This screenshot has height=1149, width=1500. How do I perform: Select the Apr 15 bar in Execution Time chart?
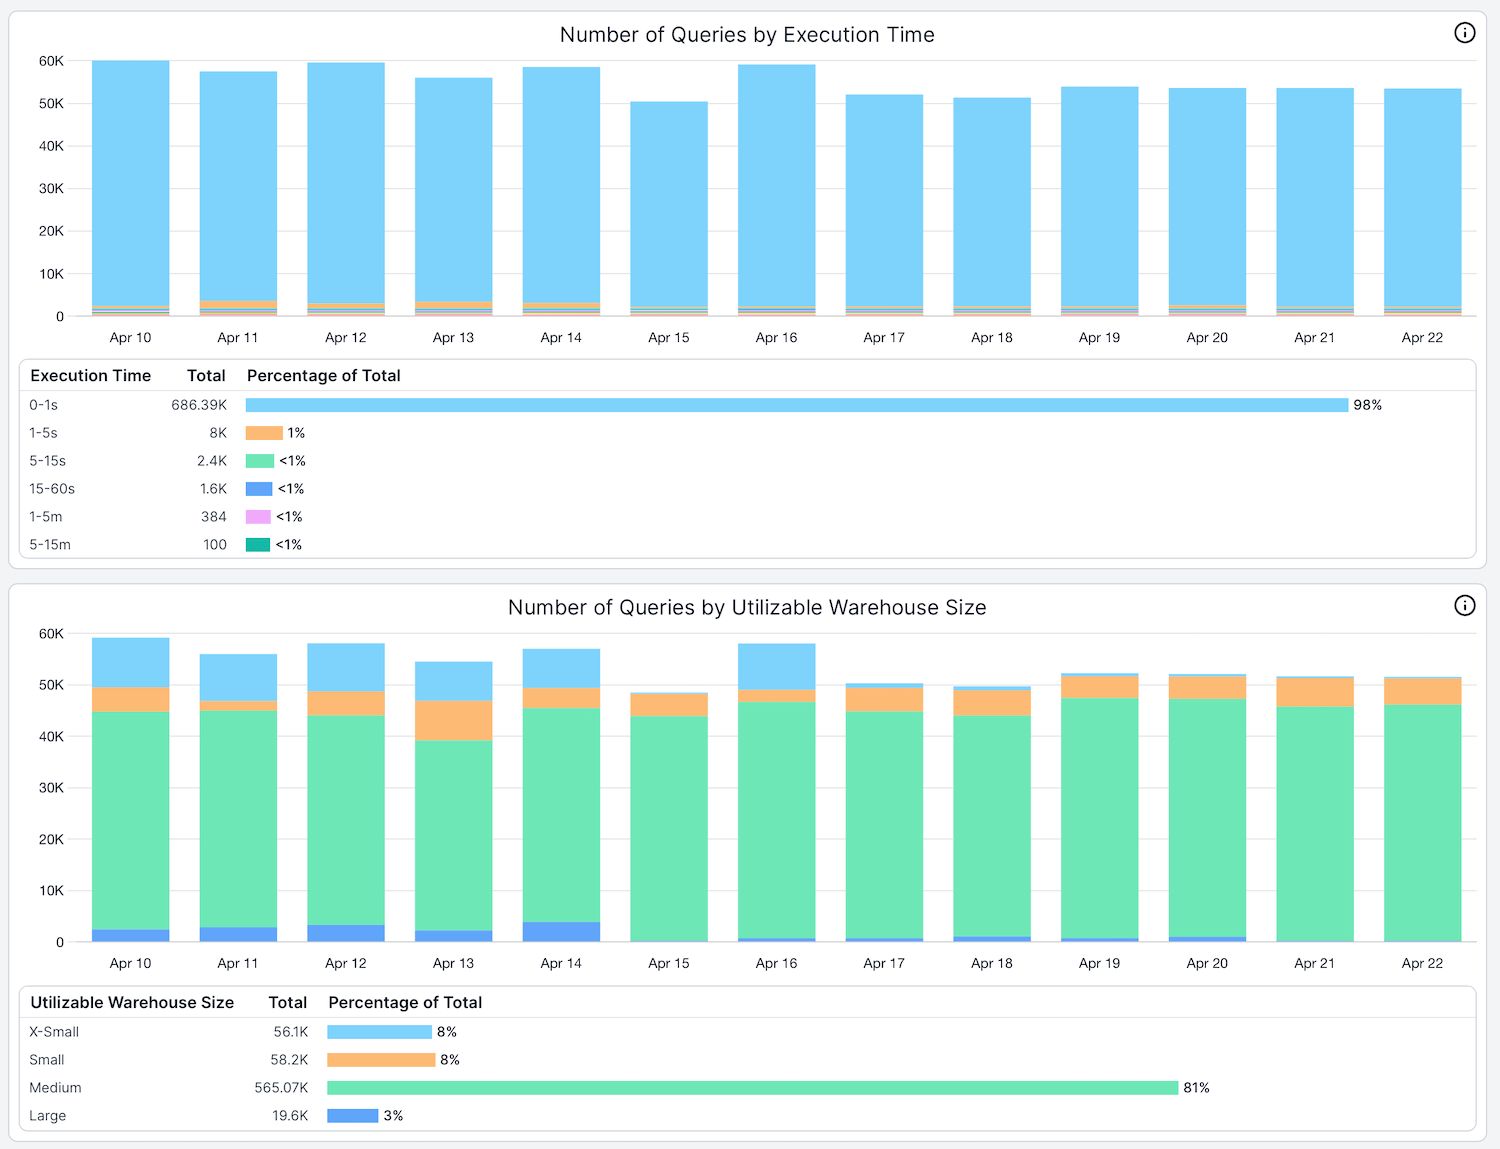click(x=669, y=209)
